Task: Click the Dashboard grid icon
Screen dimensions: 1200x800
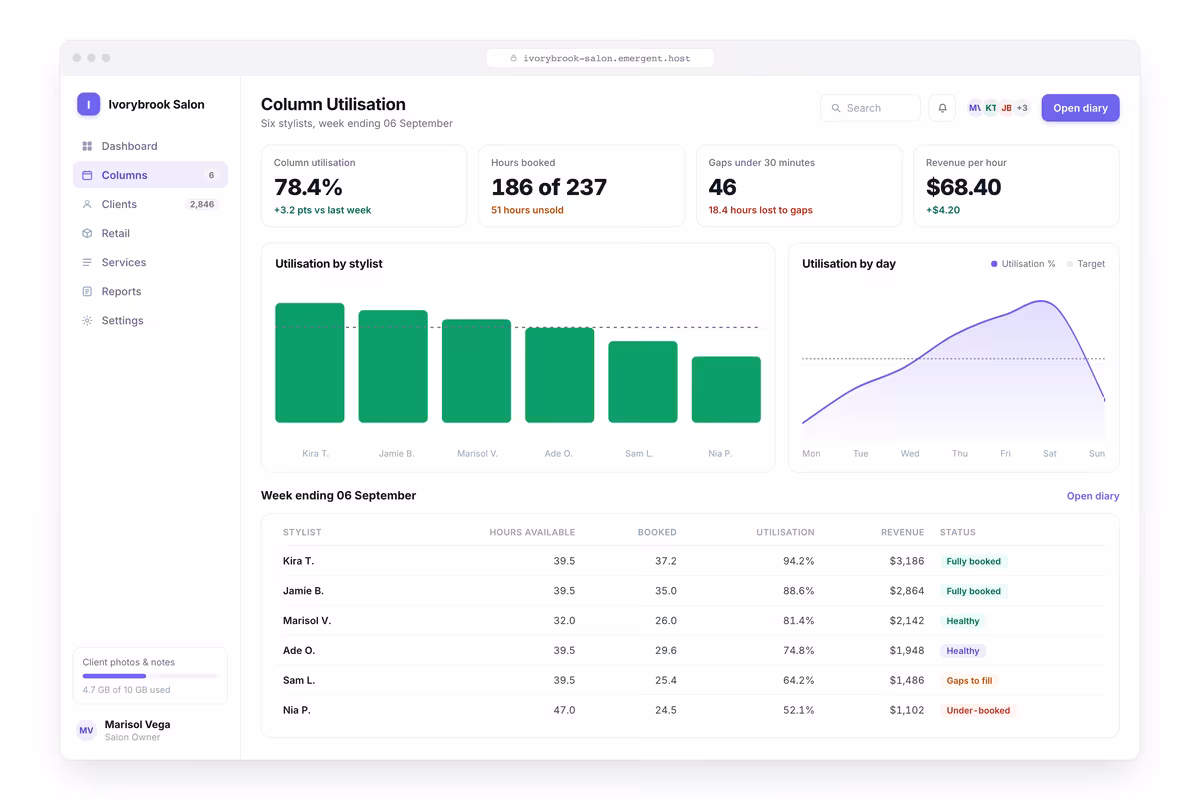Action: click(87, 146)
